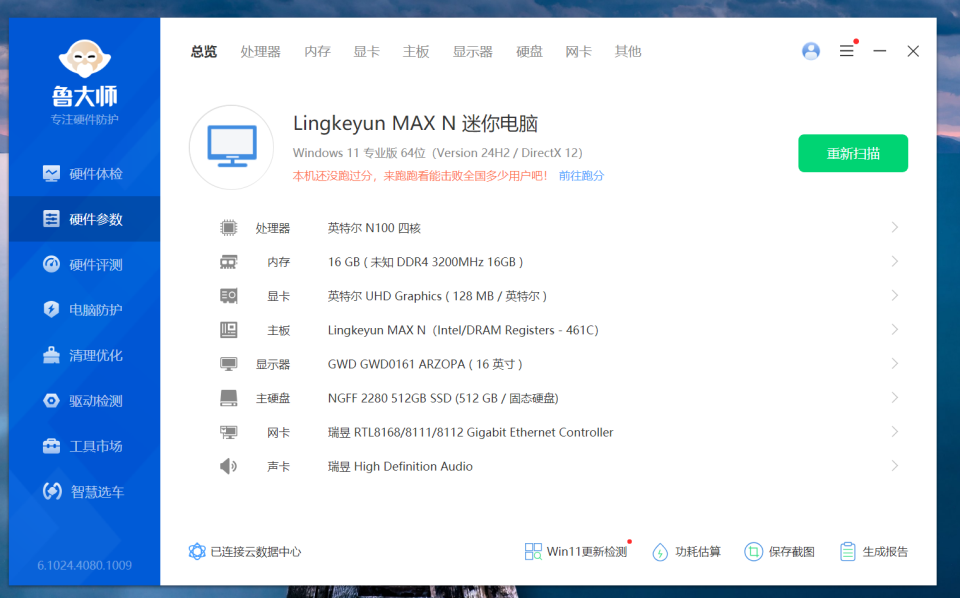
Task: Switch to the 网卡 tab
Action: [x=579, y=51]
